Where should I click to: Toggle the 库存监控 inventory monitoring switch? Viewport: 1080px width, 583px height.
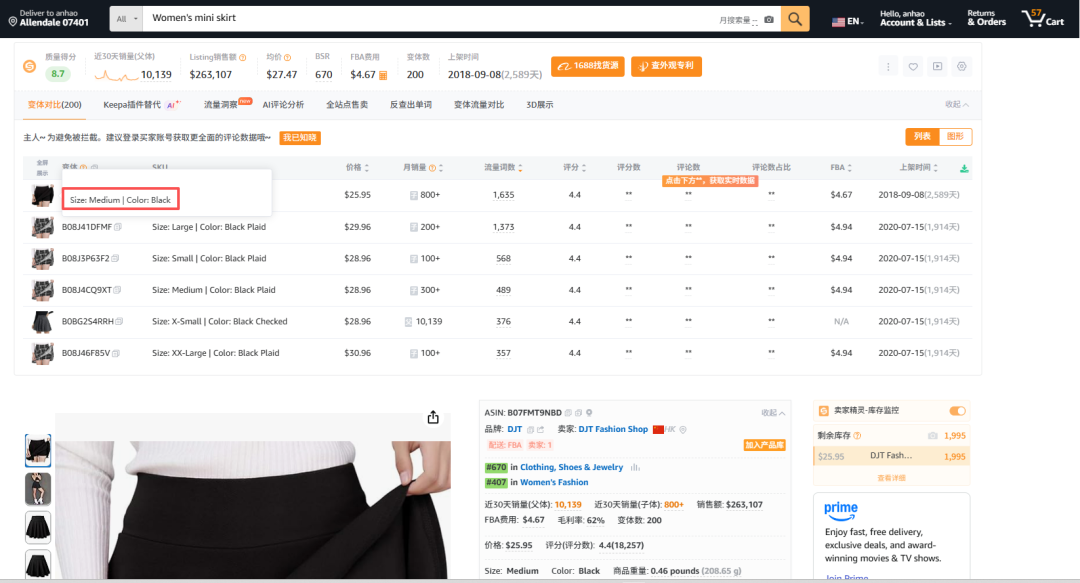[x=957, y=411]
